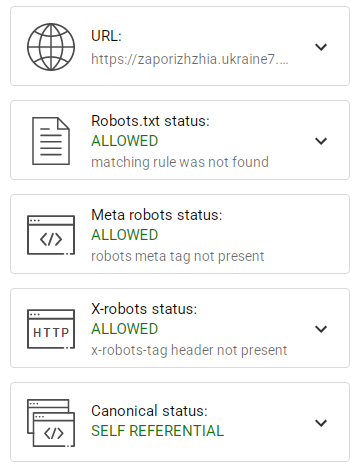Click "robots meta tag not present" text
363x473 pixels.
(178, 256)
